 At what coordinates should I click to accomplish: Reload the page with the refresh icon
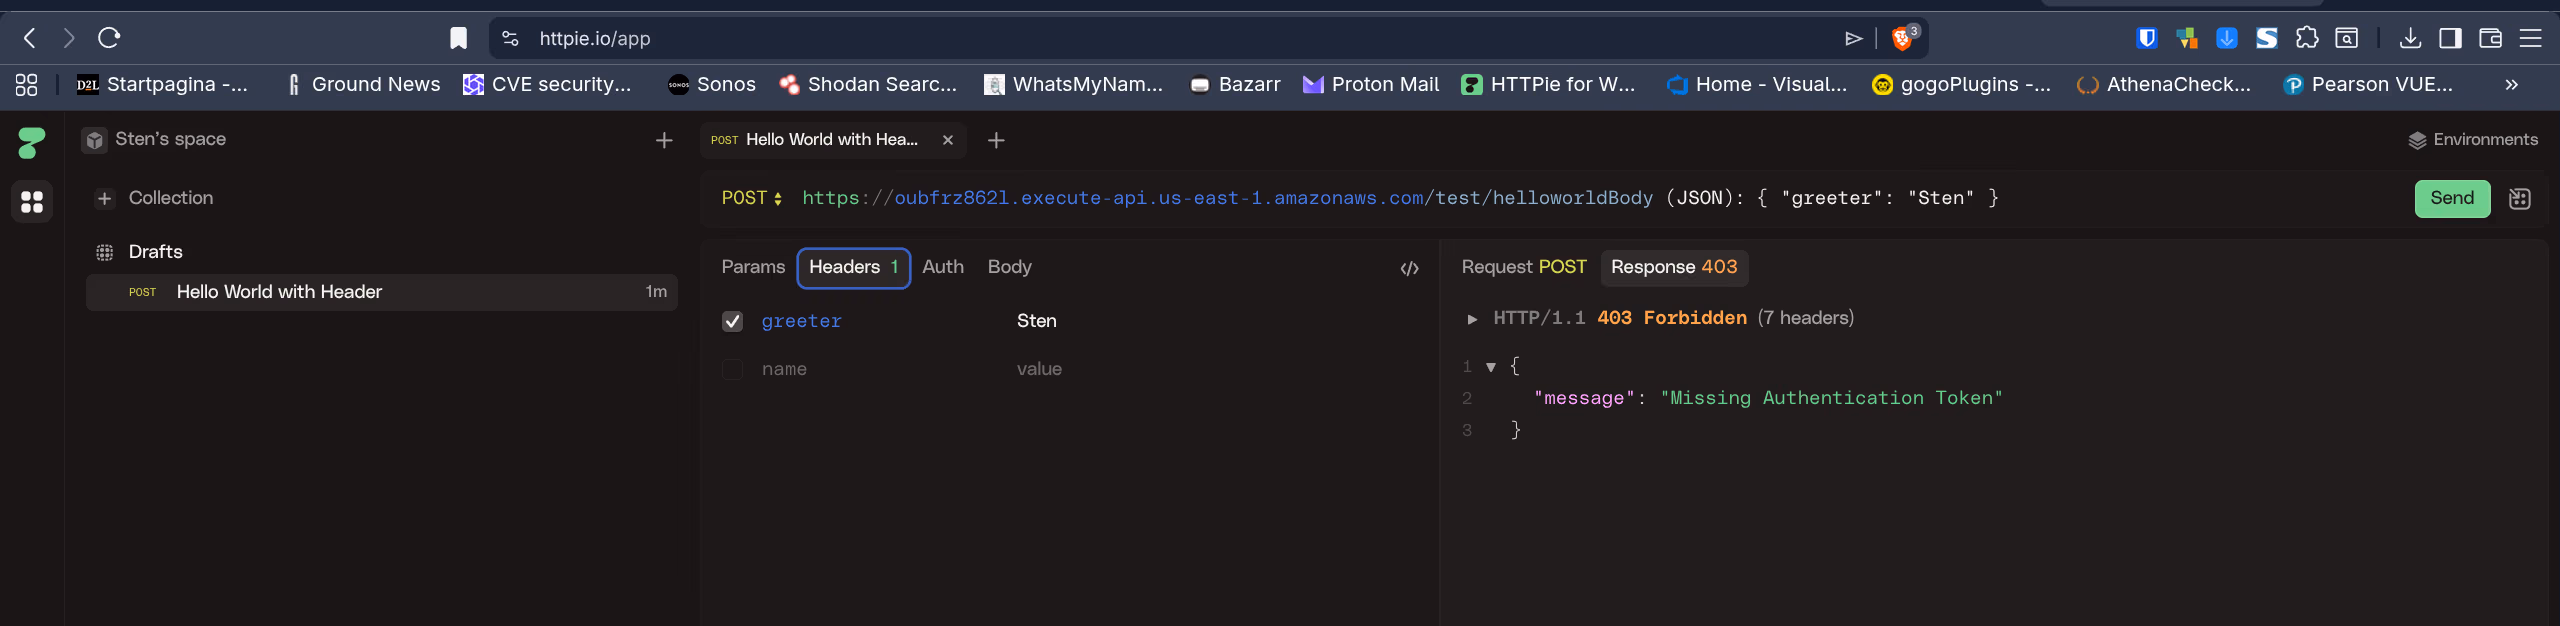point(109,38)
